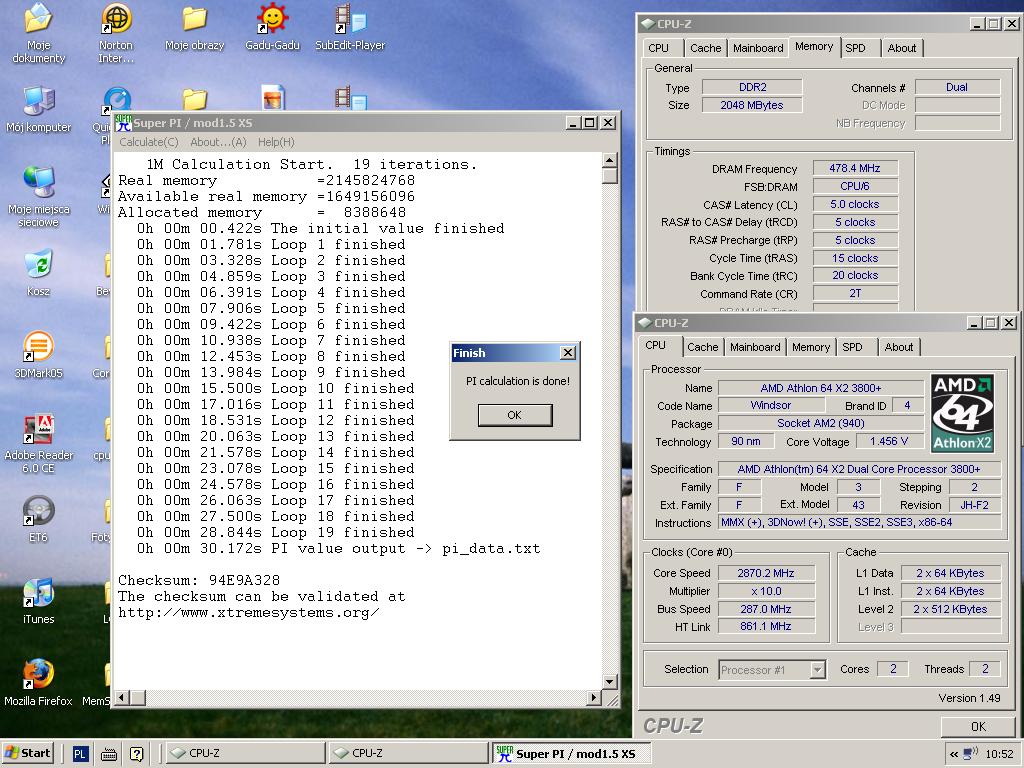
Task: Open the Calculate(C) menu in Super PI
Action: click(x=149, y=142)
